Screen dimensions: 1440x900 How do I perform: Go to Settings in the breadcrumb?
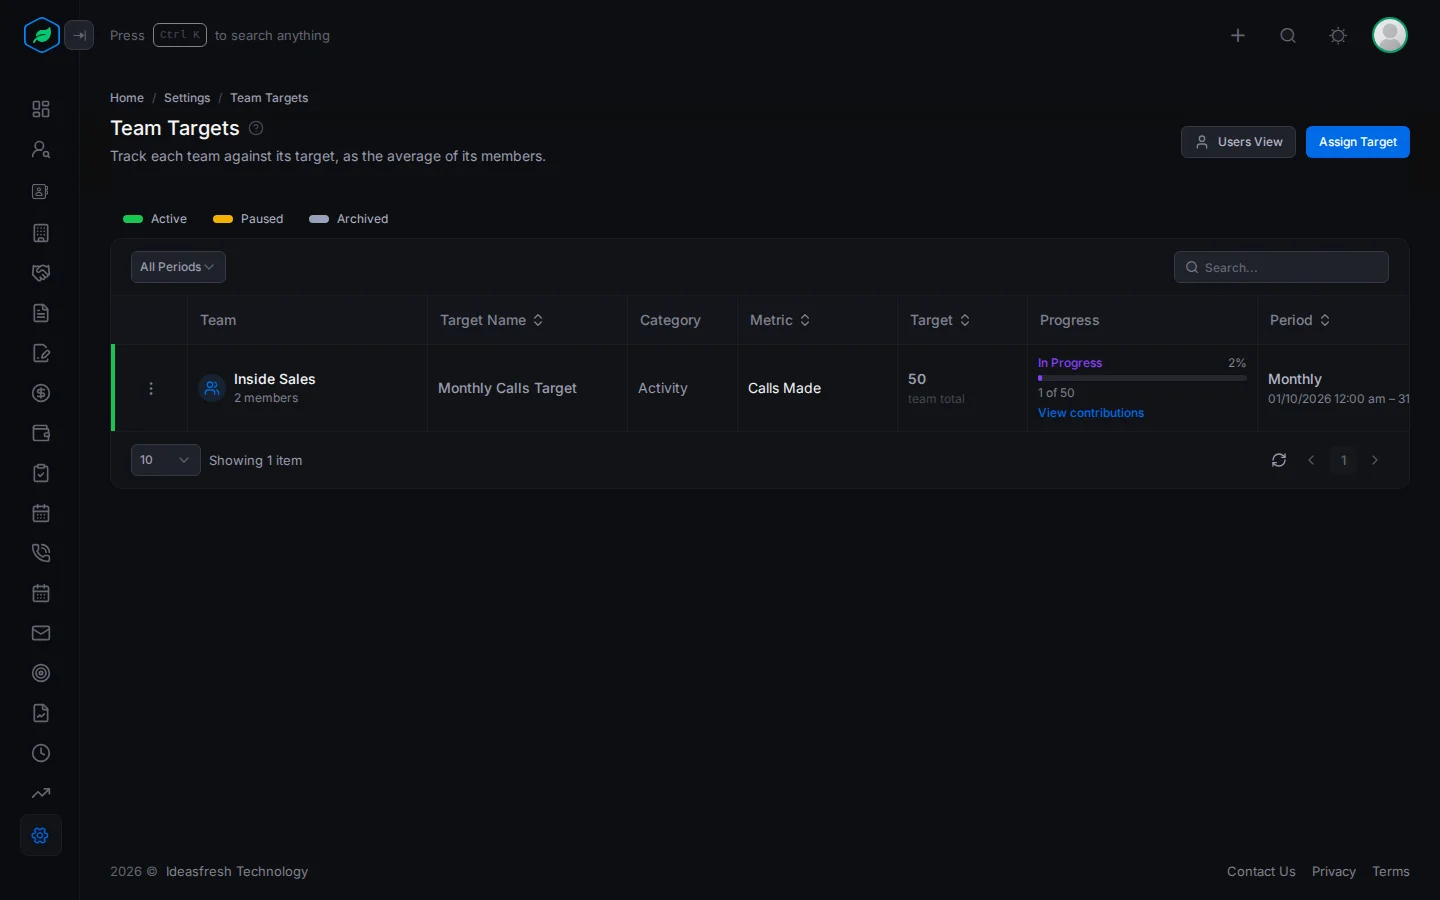coord(187,98)
